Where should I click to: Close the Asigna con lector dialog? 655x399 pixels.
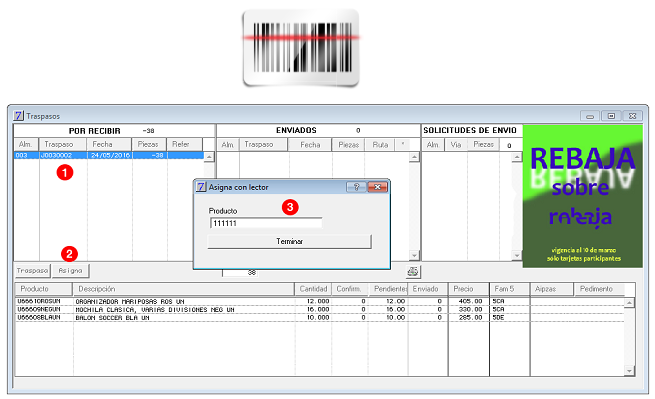pyautogui.click(x=378, y=187)
